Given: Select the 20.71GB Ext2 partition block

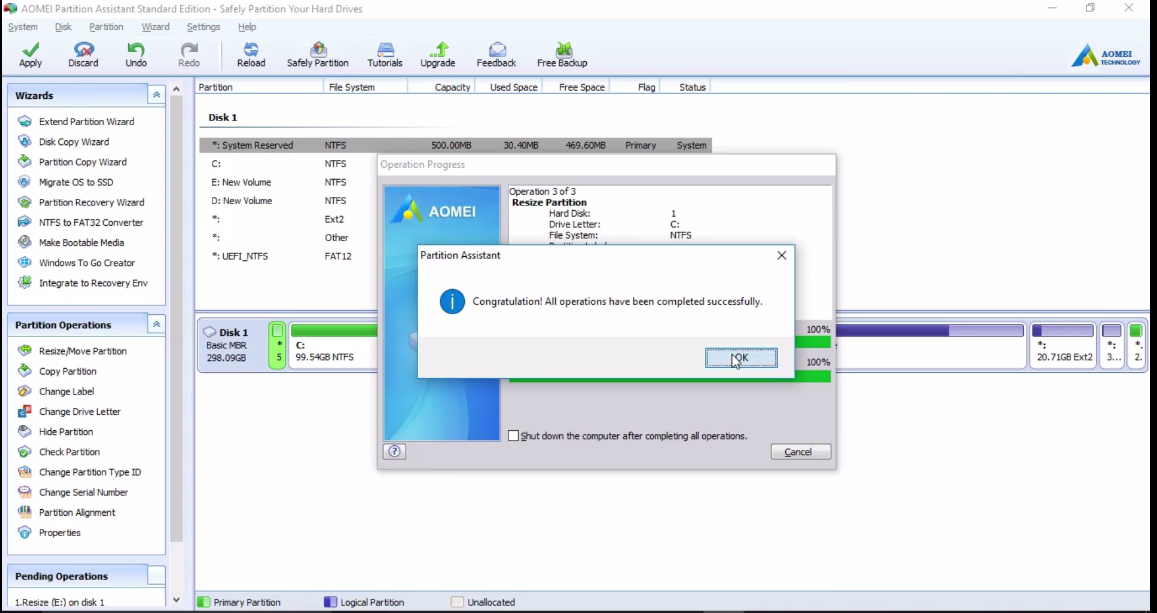Looking at the screenshot, I should [x=1063, y=344].
